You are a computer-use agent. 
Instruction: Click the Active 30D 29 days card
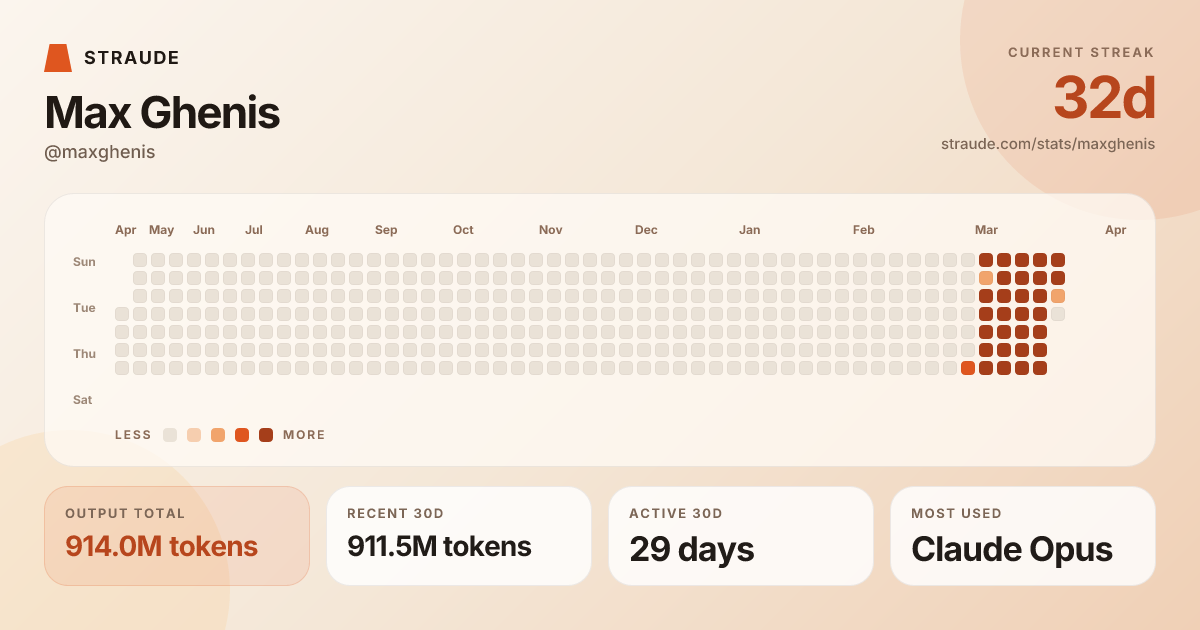pos(741,536)
